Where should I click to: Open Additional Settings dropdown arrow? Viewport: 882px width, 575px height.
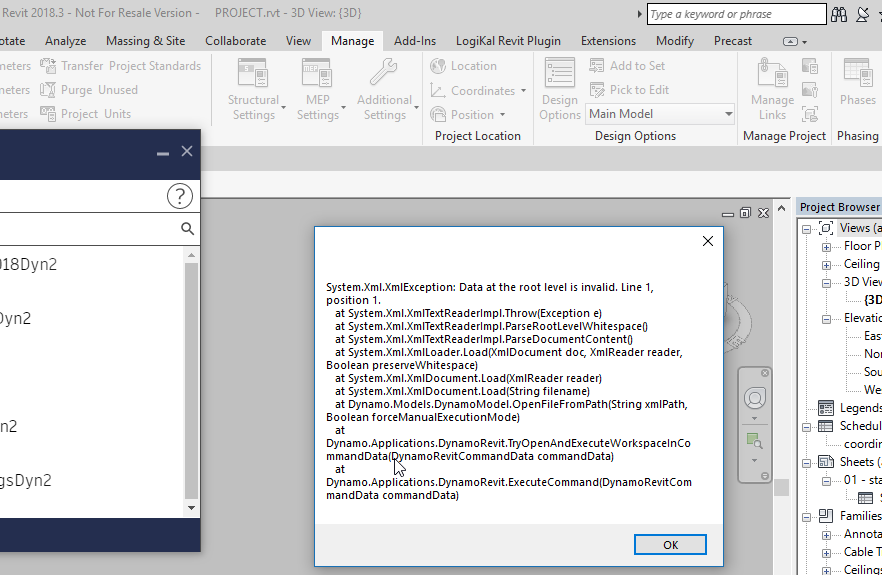[x=416, y=107]
